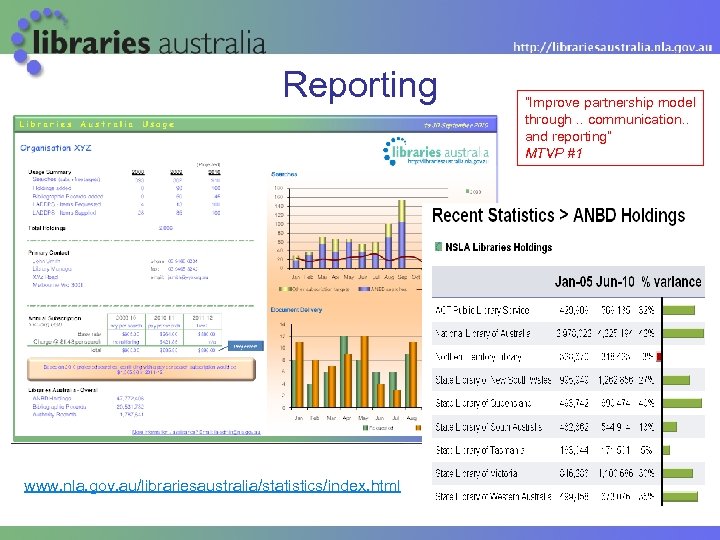Click the "Organisation XYZ" heading

click(56, 148)
